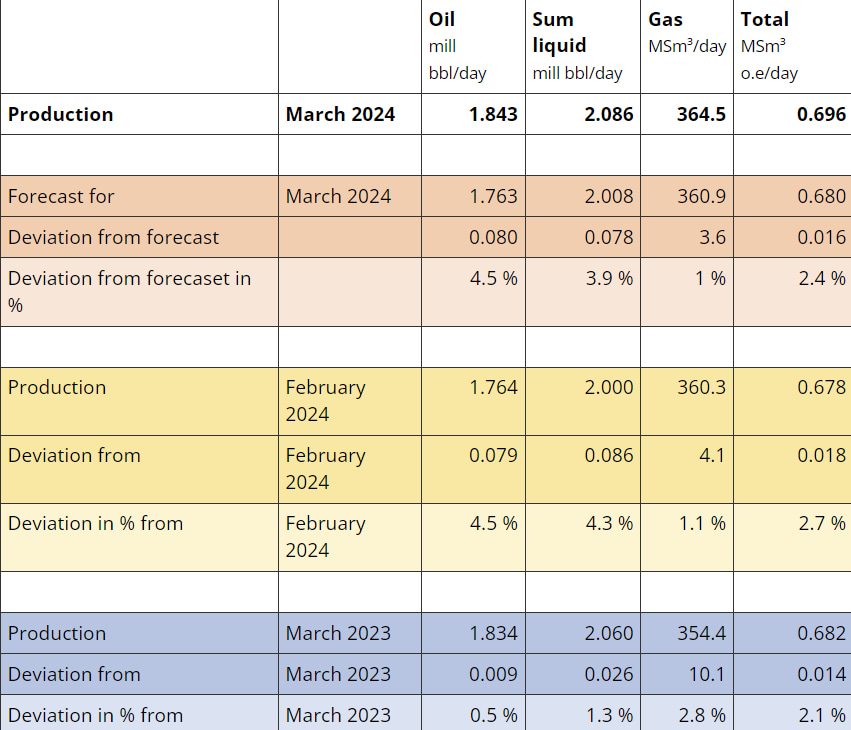Screen dimensions: 851x730
Task: Click the bold March 2024 date cell
Action: [x=340, y=114]
